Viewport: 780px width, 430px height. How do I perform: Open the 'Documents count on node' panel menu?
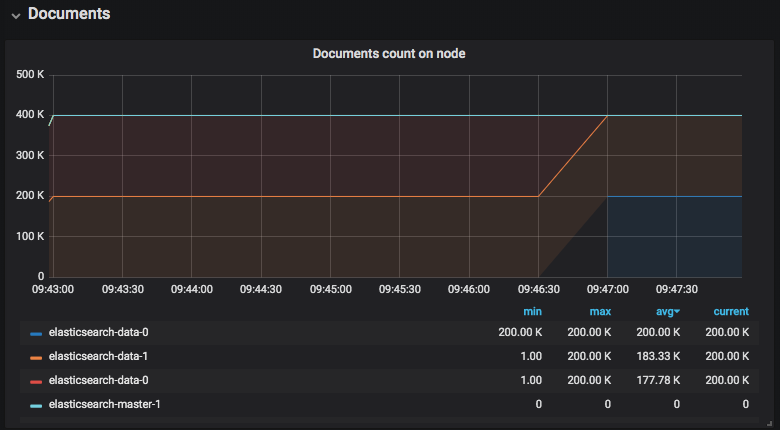(389, 54)
